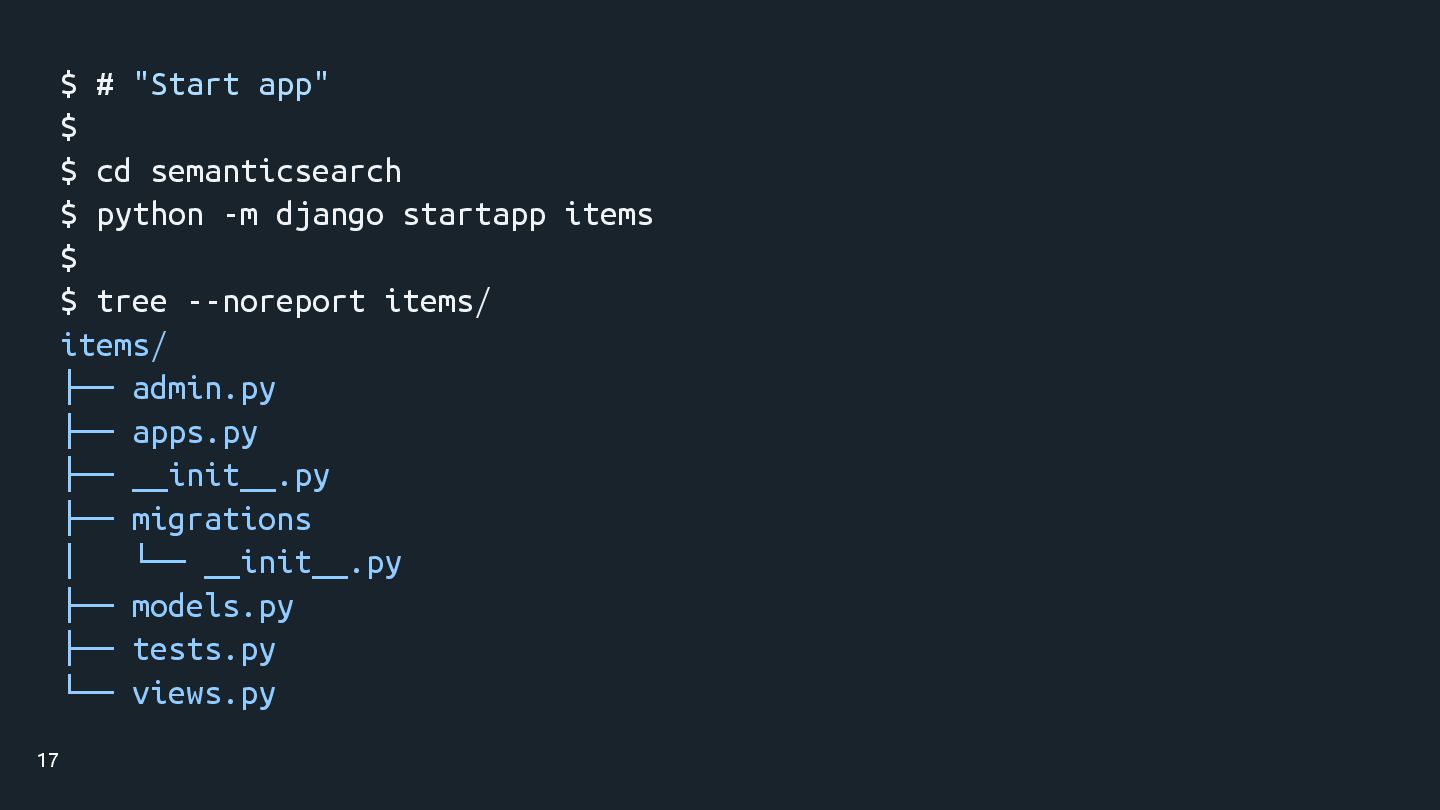Click the items/ root directory line
Viewport: 1440px width, 810px height.
pyautogui.click(x=114, y=345)
